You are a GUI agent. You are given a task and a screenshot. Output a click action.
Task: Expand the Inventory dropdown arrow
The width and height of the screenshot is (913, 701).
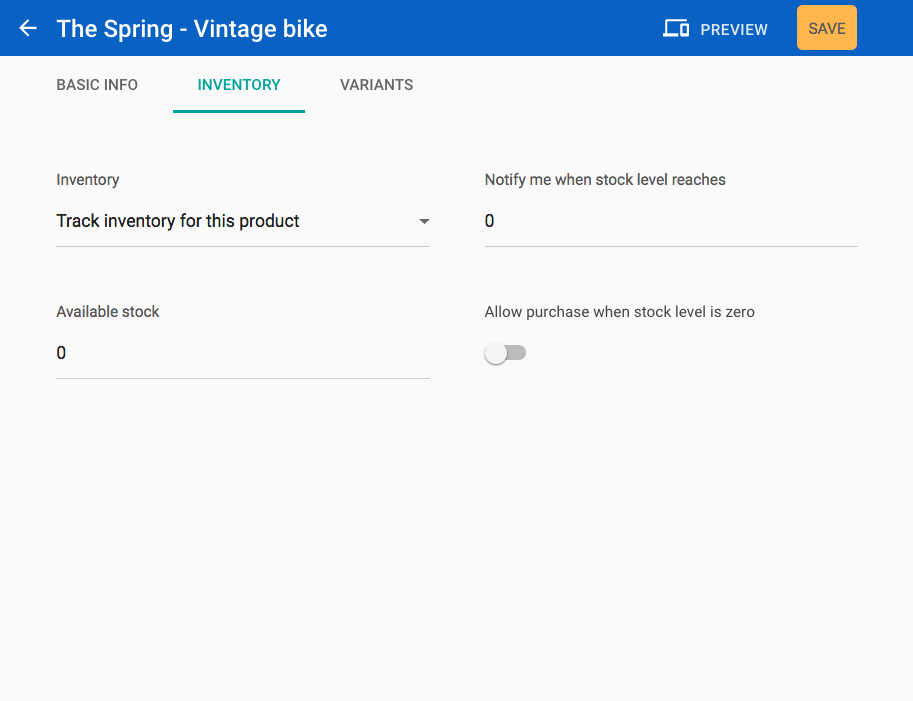click(424, 221)
